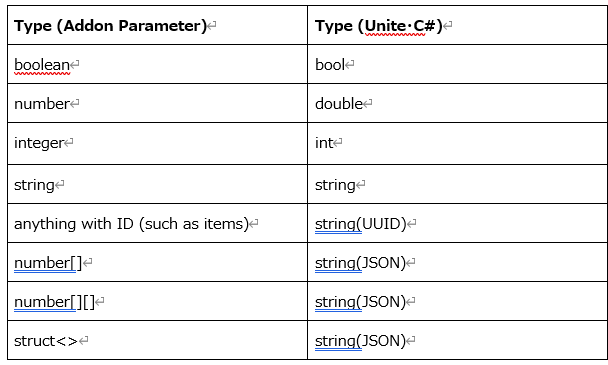608x365 pixels.
Task: Click 'anything with ID (such as items)' cell
Action: point(157,223)
